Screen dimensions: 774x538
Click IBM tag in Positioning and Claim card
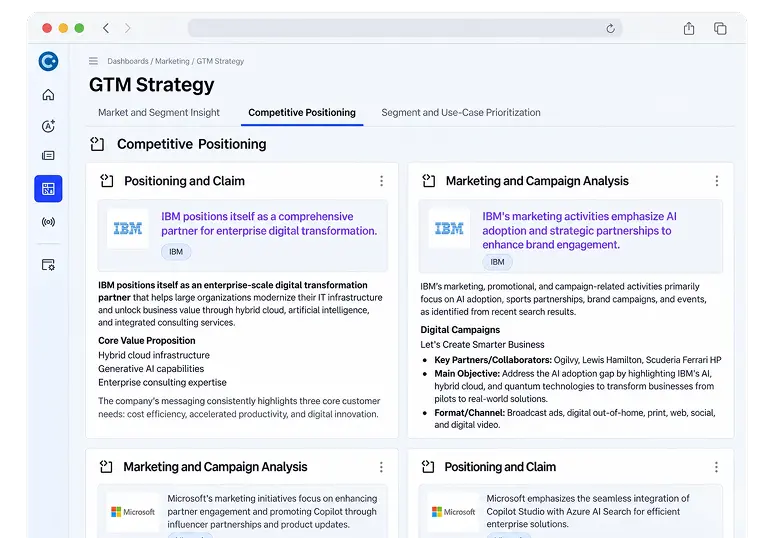point(176,252)
